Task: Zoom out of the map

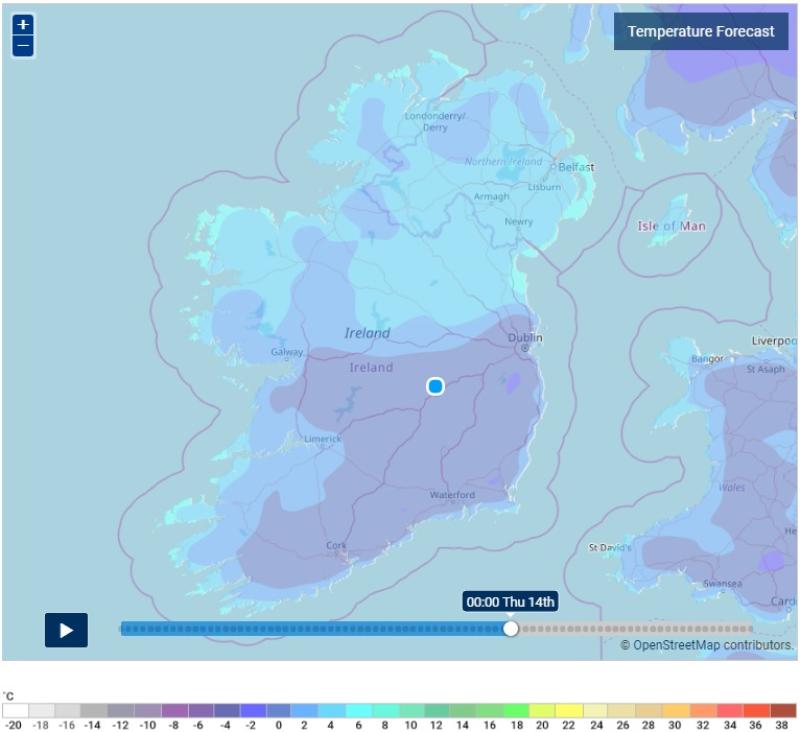Action: click(24, 46)
